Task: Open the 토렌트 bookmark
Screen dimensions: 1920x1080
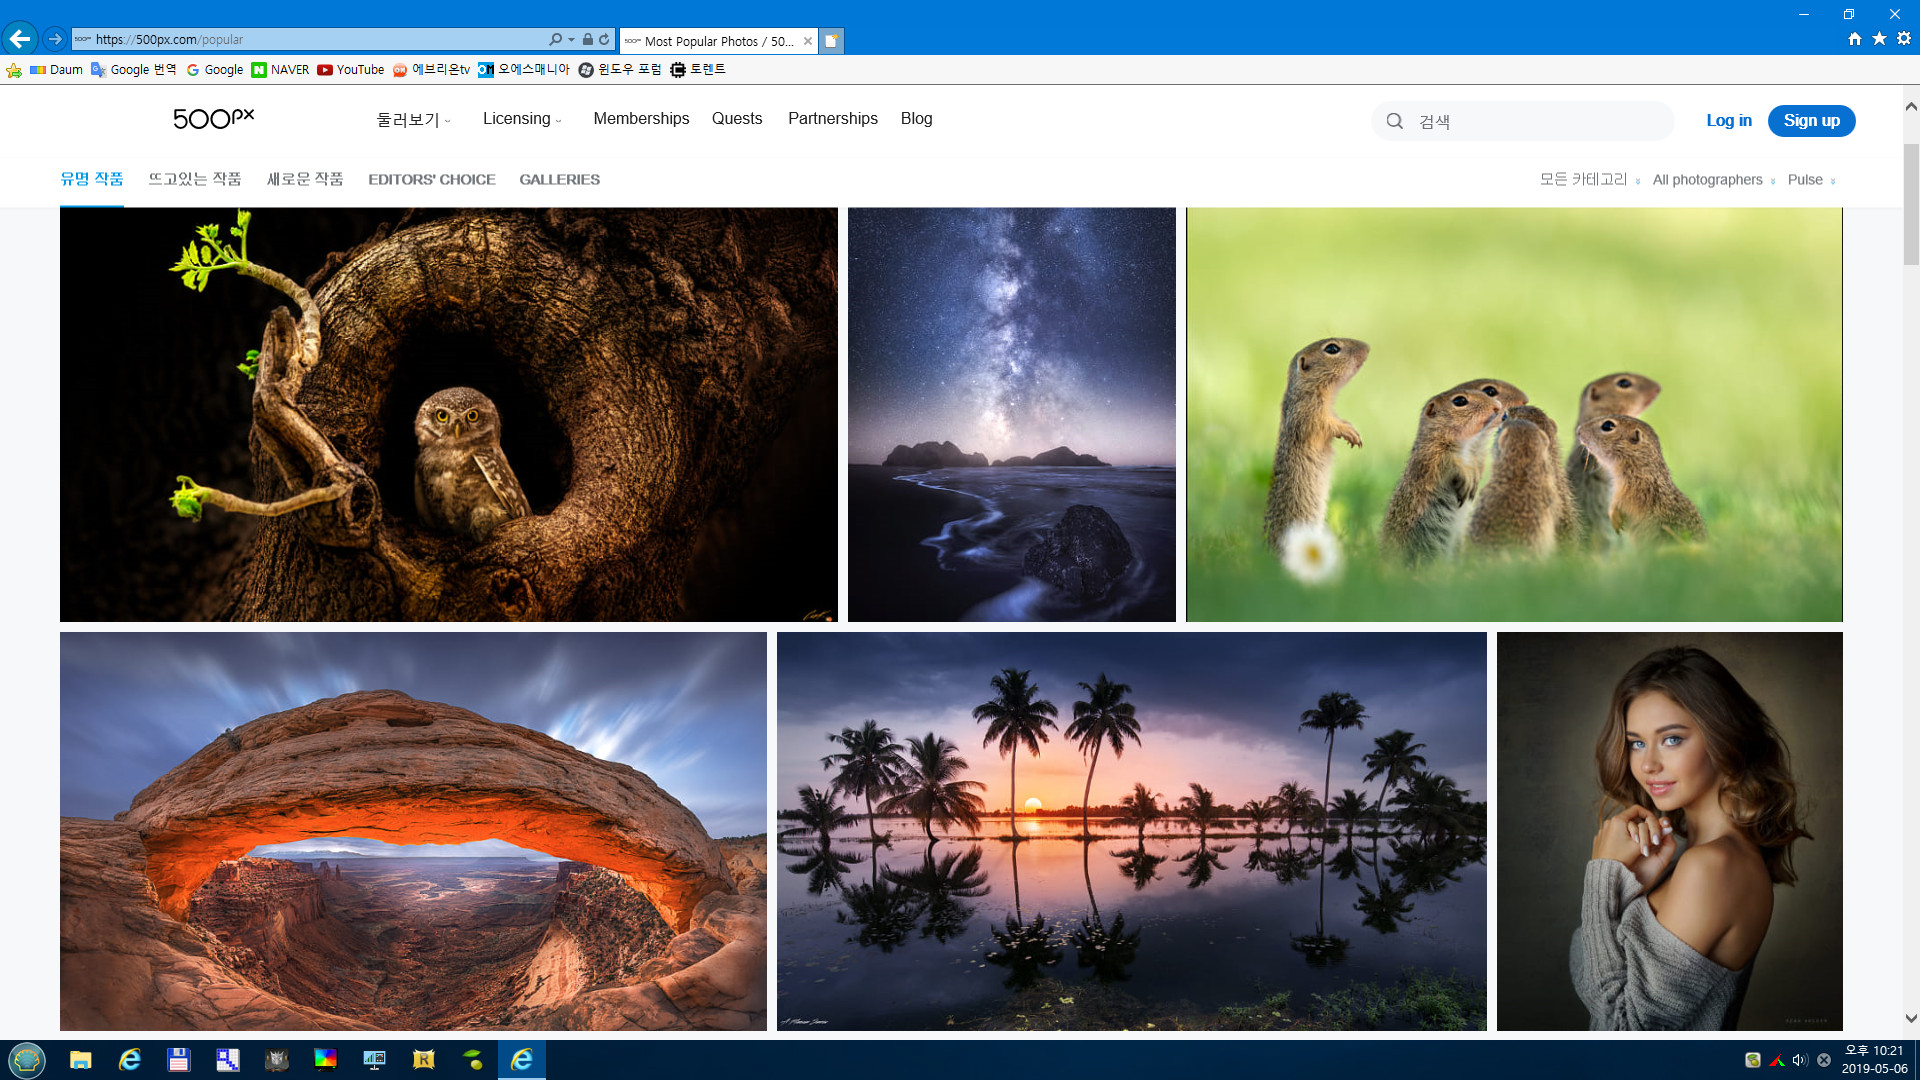Action: tap(698, 70)
